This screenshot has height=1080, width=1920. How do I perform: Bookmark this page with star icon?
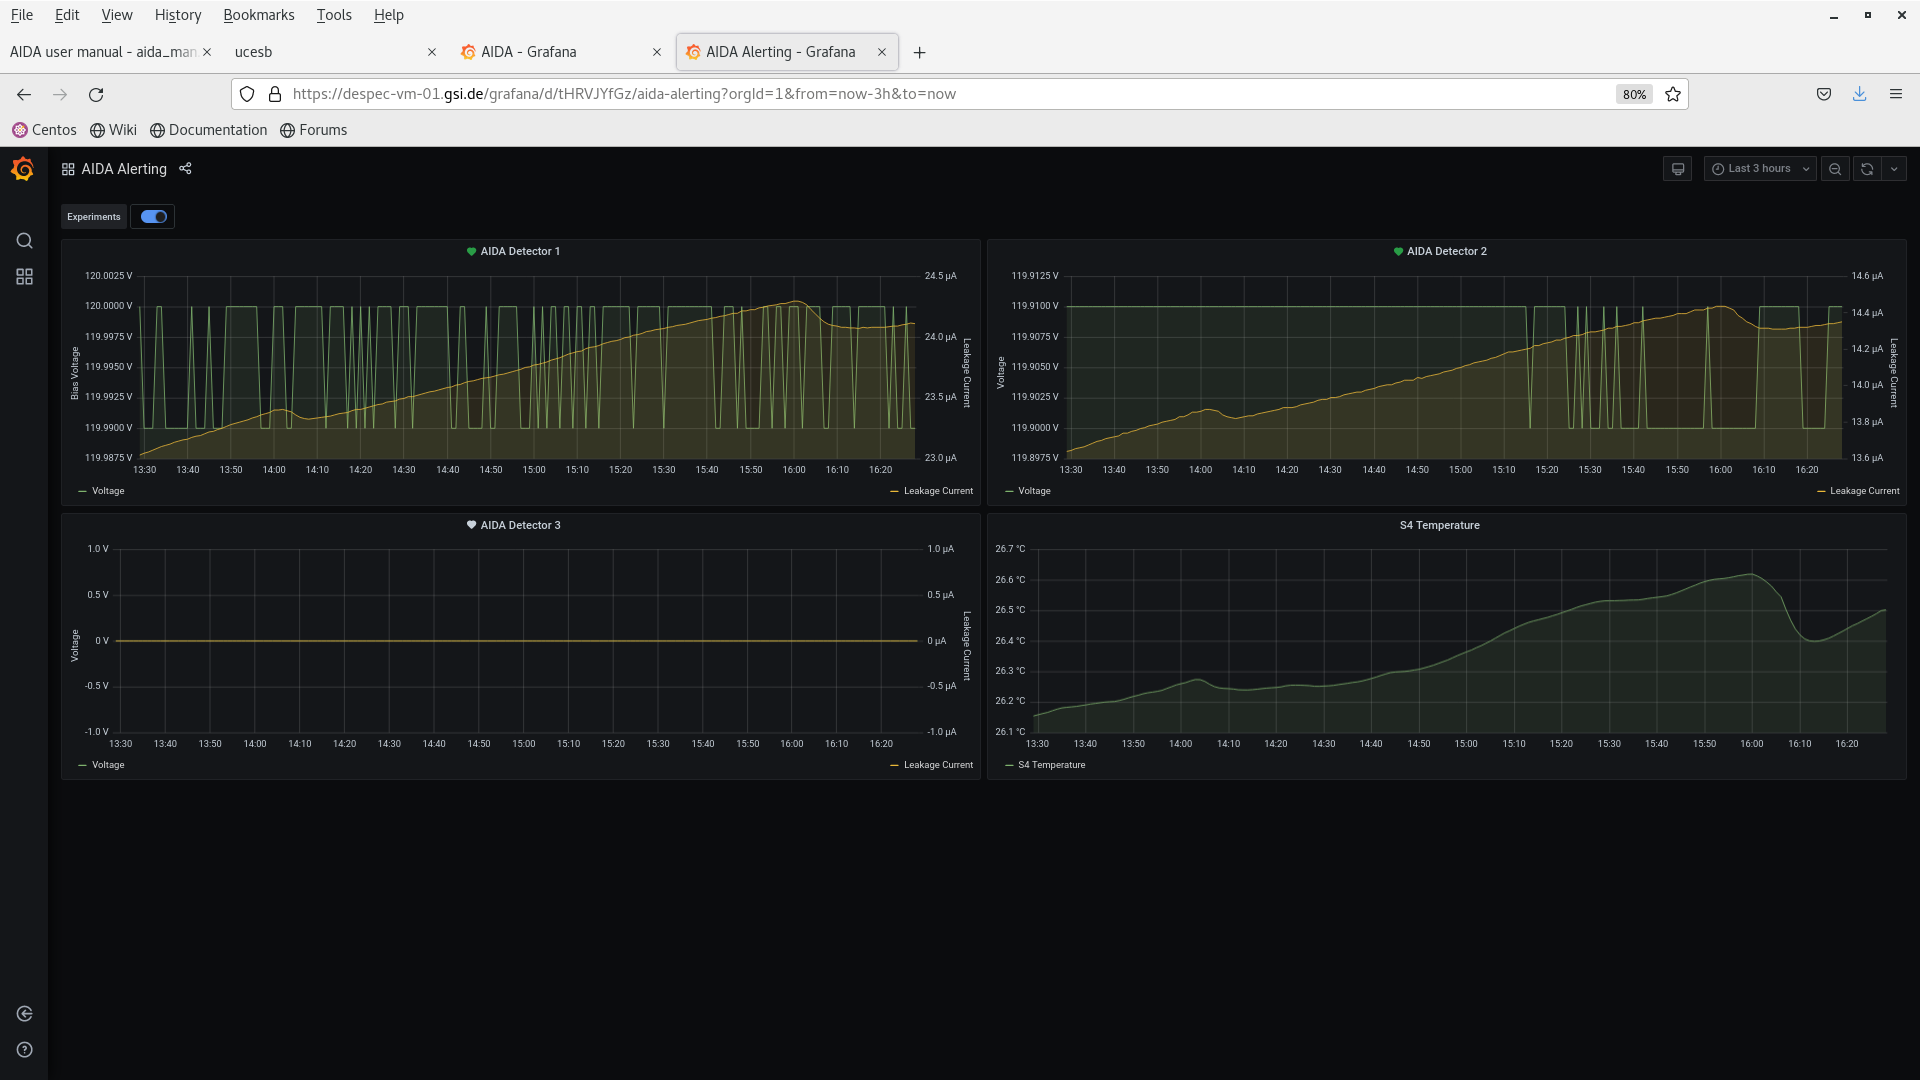1673,94
